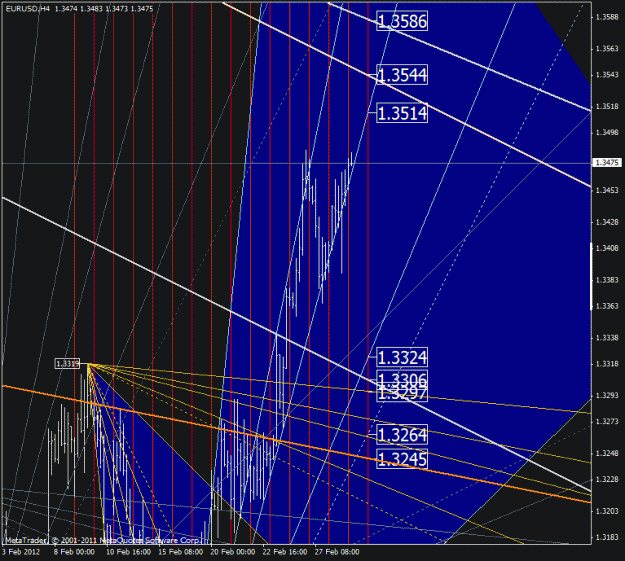The width and height of the screenshot is (625, 561).
Task: Click the 27 Feb 08:00 time label
Action: 337,552
